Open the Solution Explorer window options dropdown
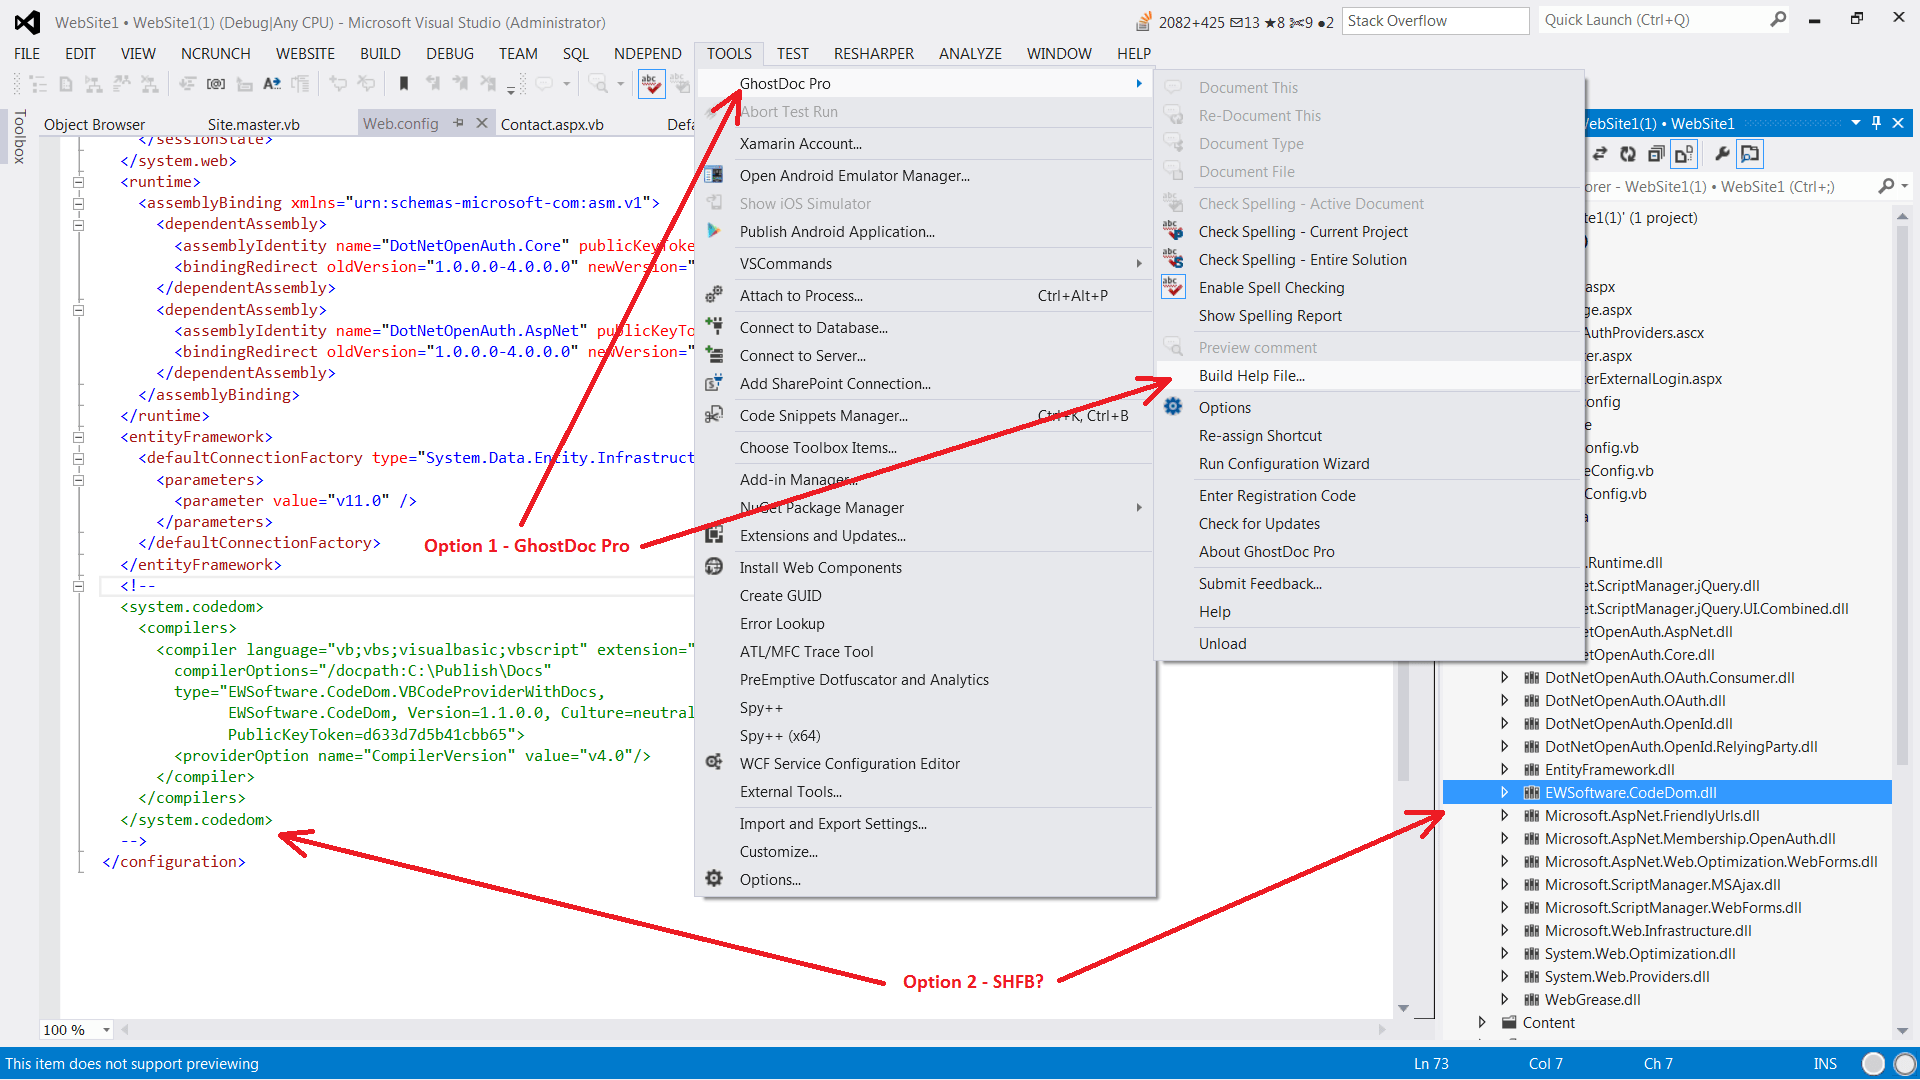The height and width of the screenshot is (1080, 1920). point(1856,123)
